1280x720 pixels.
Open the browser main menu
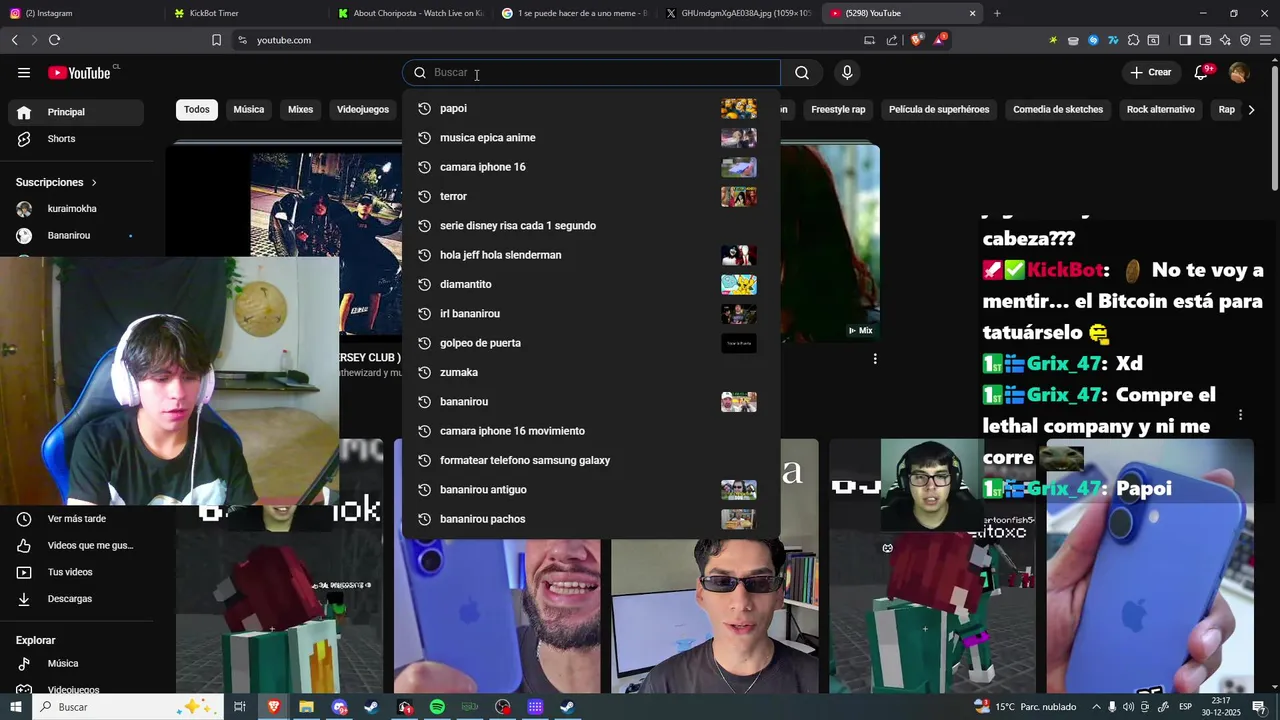(x=1265, y=40)
